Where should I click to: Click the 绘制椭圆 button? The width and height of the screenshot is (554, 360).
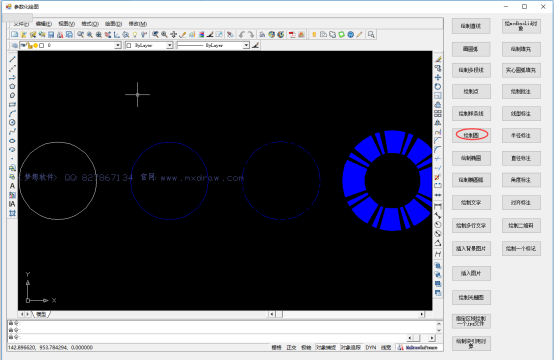(x=471, y=158)
